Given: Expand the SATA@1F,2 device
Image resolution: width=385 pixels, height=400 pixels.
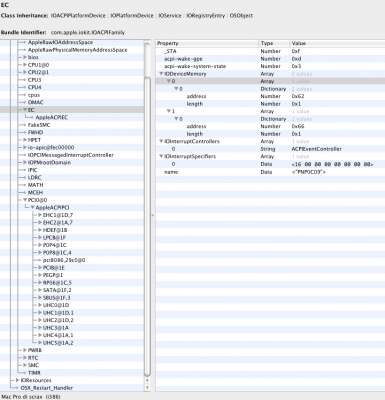Looking at the screenshot, I should pos(40,290).
